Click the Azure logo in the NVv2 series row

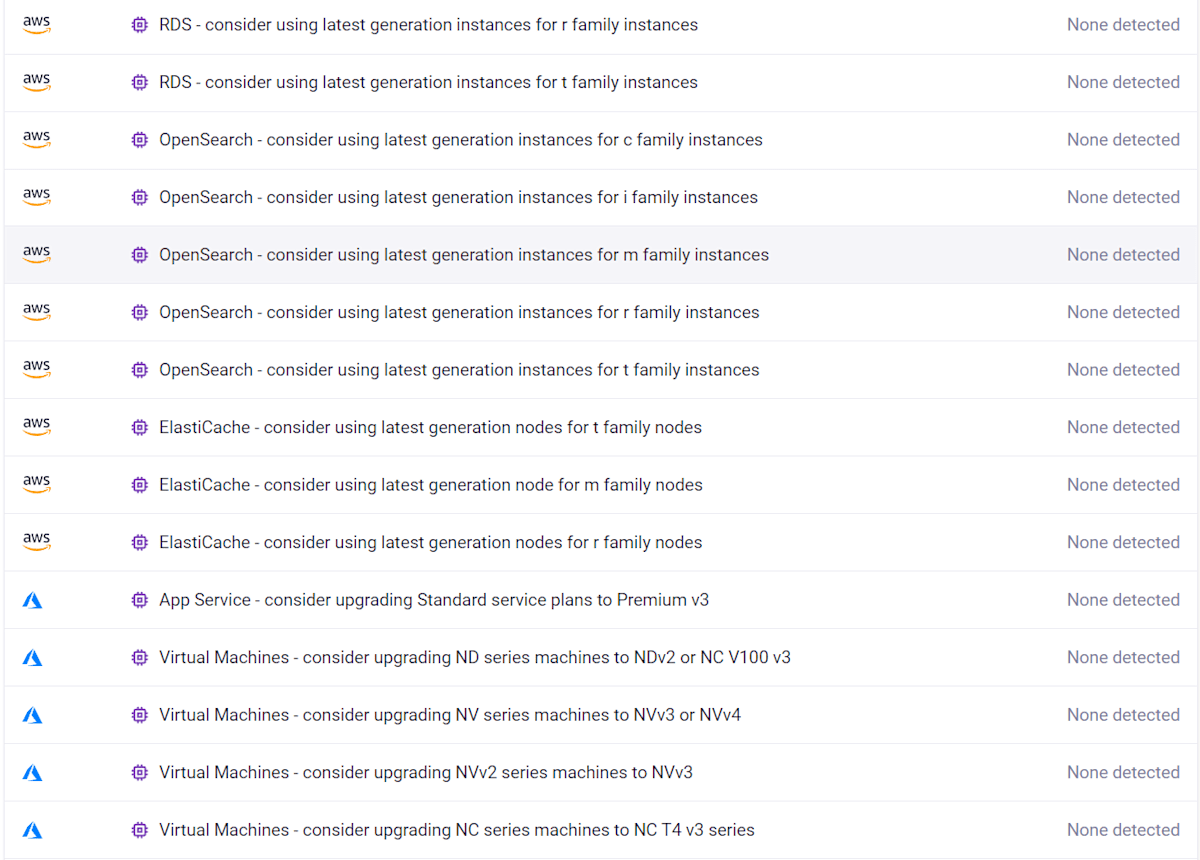tap(33, 773)
